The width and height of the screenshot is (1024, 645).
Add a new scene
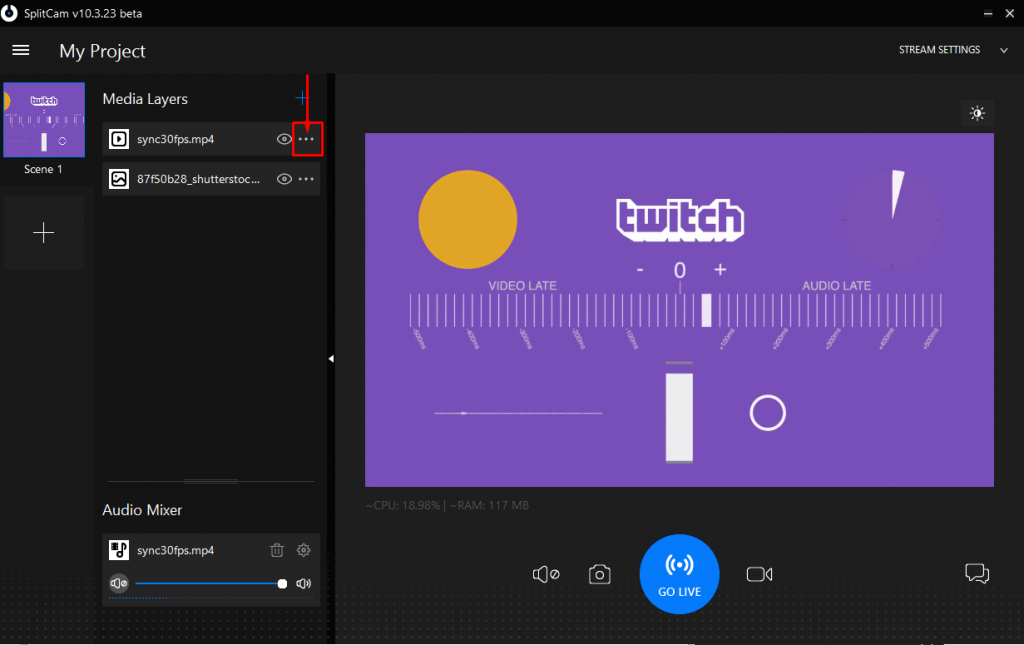tap(44, 232)
